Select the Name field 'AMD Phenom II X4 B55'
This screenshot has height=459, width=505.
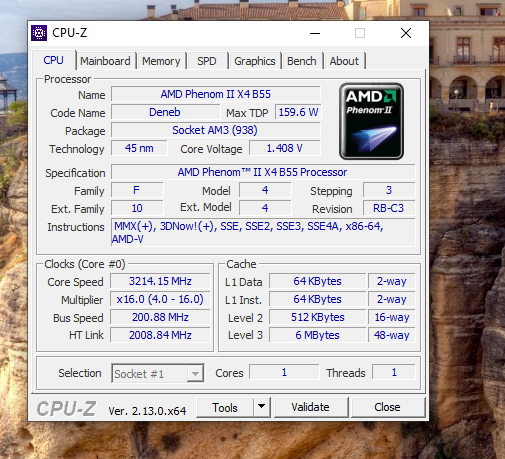point(216,94)
